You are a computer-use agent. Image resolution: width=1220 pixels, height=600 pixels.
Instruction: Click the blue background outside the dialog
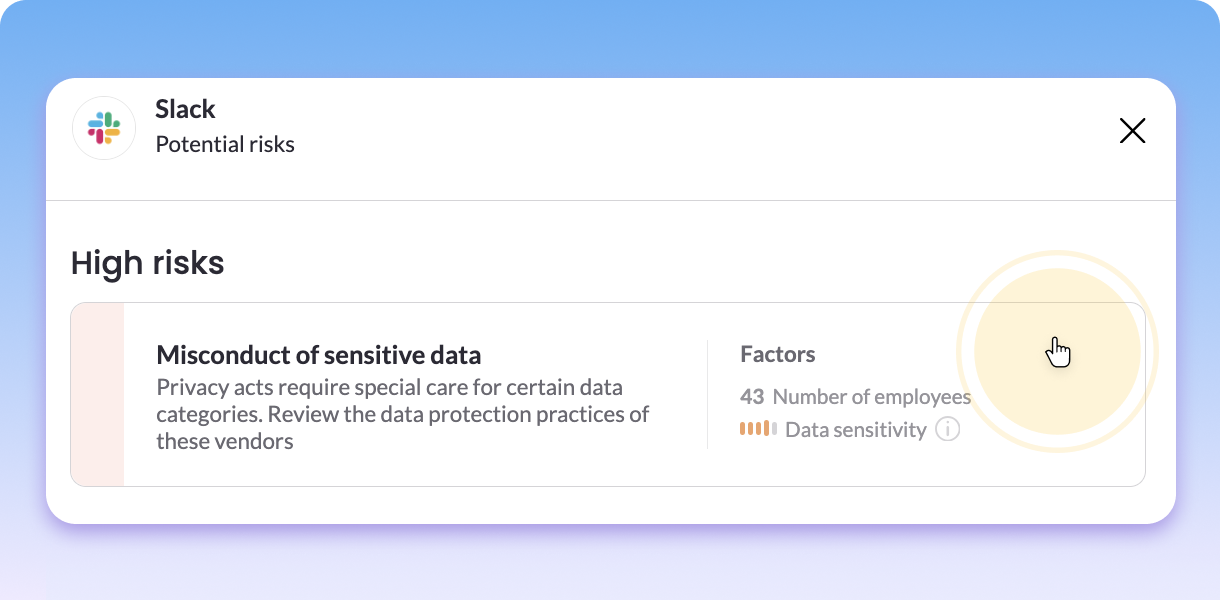(610, 38)
